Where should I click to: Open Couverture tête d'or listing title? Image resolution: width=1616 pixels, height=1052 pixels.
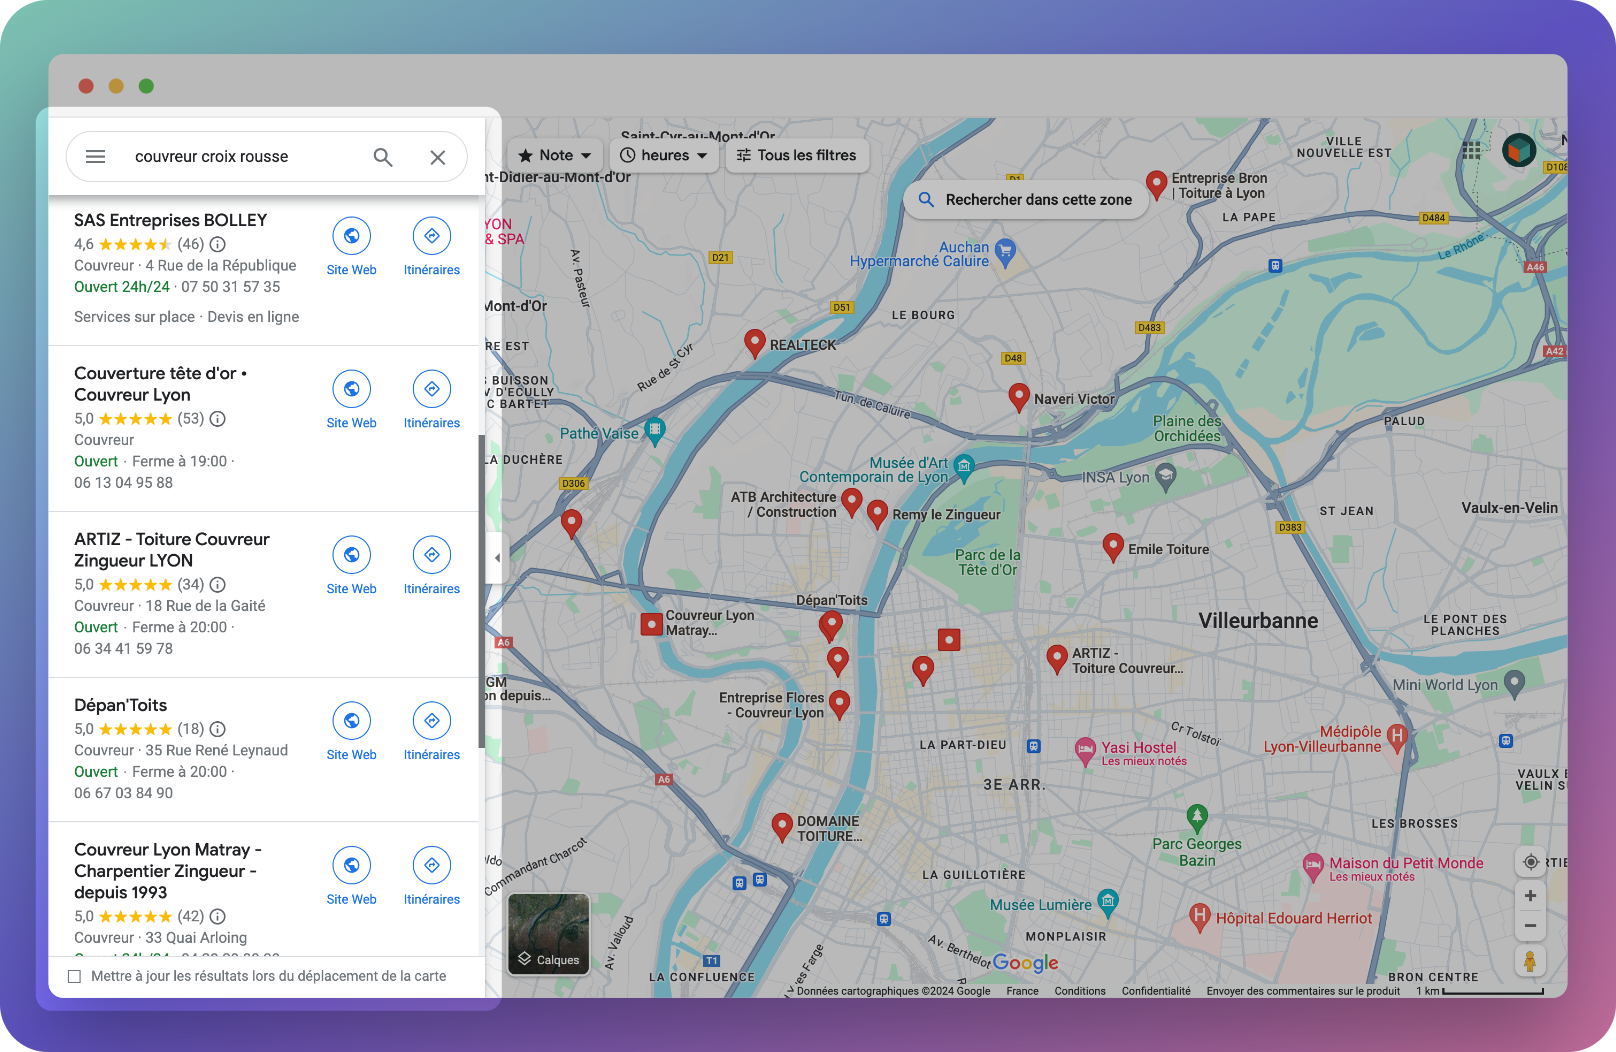coord(160,384)
